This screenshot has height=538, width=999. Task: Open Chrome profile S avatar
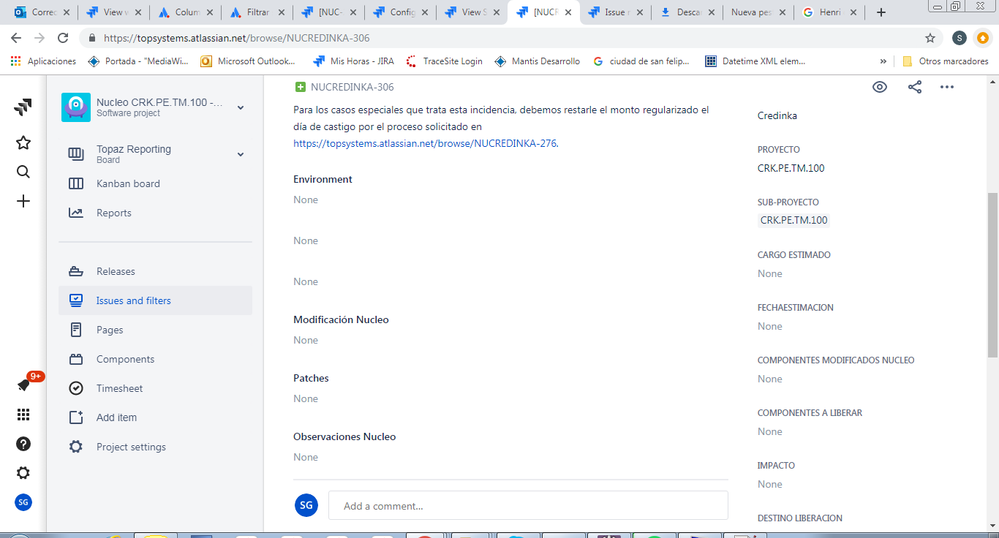pos(959,38)
